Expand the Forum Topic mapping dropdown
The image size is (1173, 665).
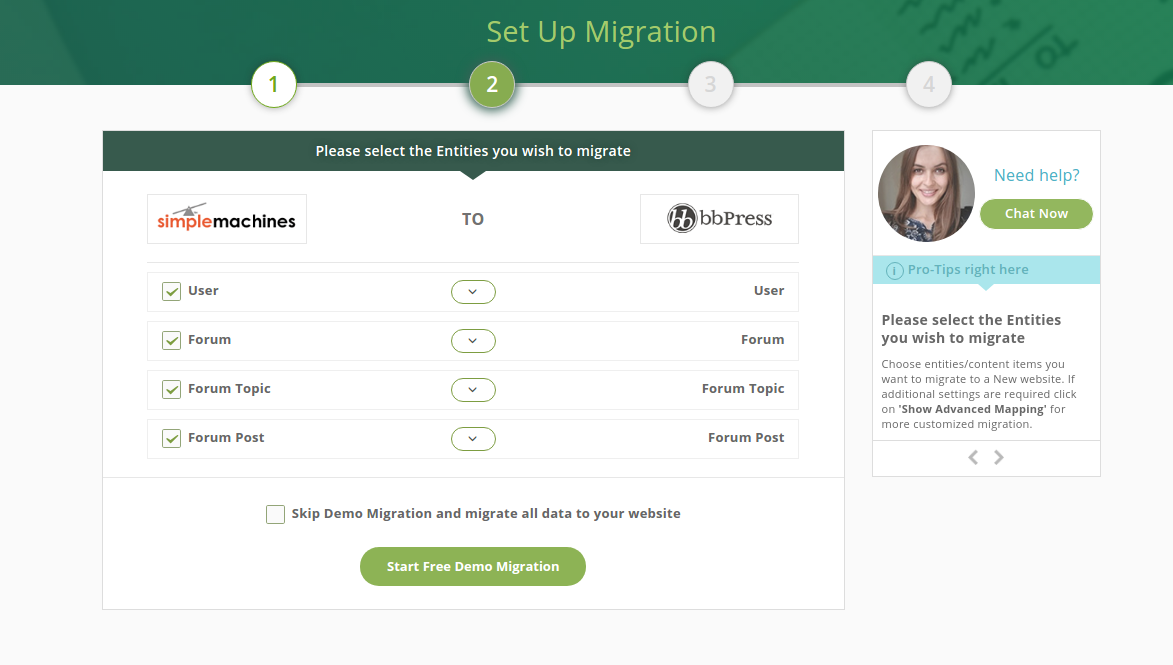tap(473, 390)
